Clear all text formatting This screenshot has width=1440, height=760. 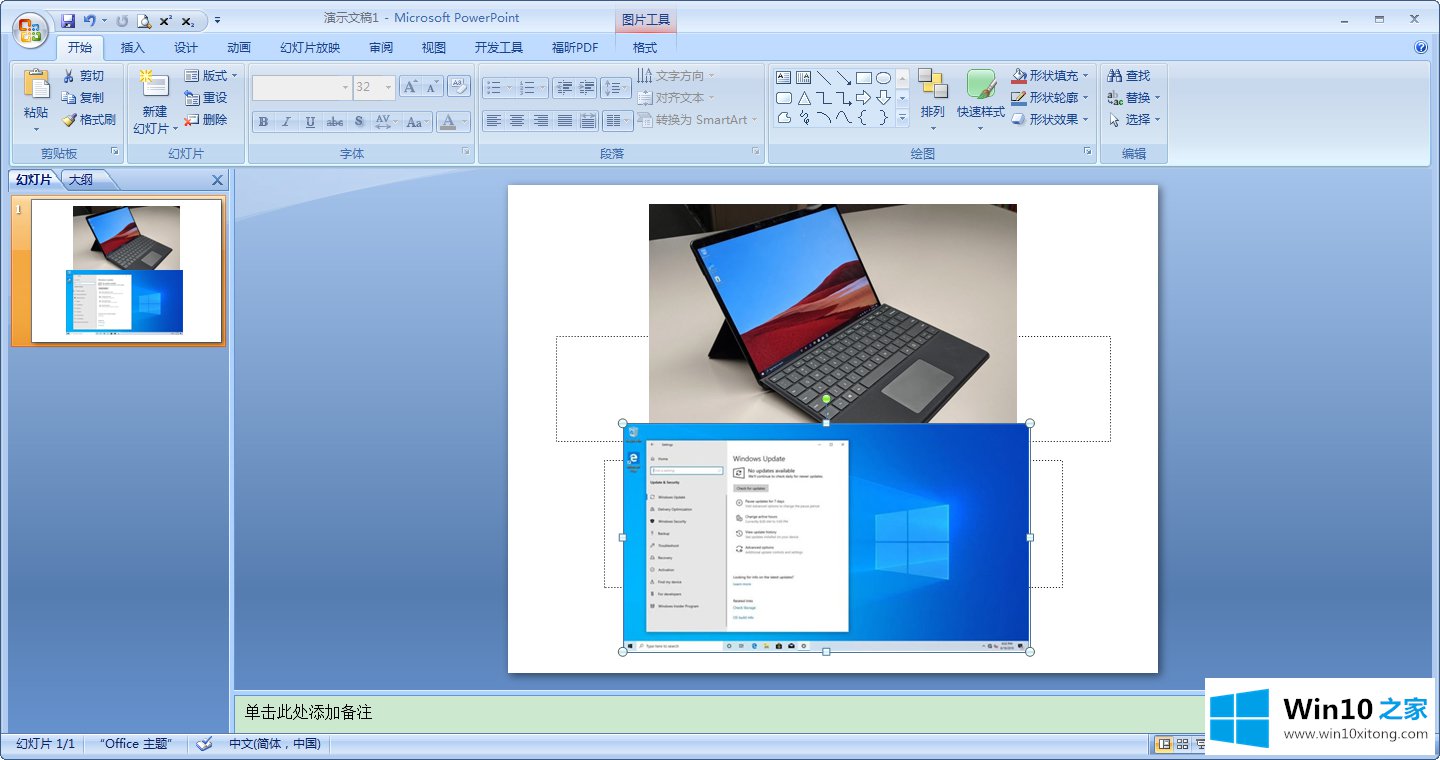pyautogui.click(x=459, y=87)
